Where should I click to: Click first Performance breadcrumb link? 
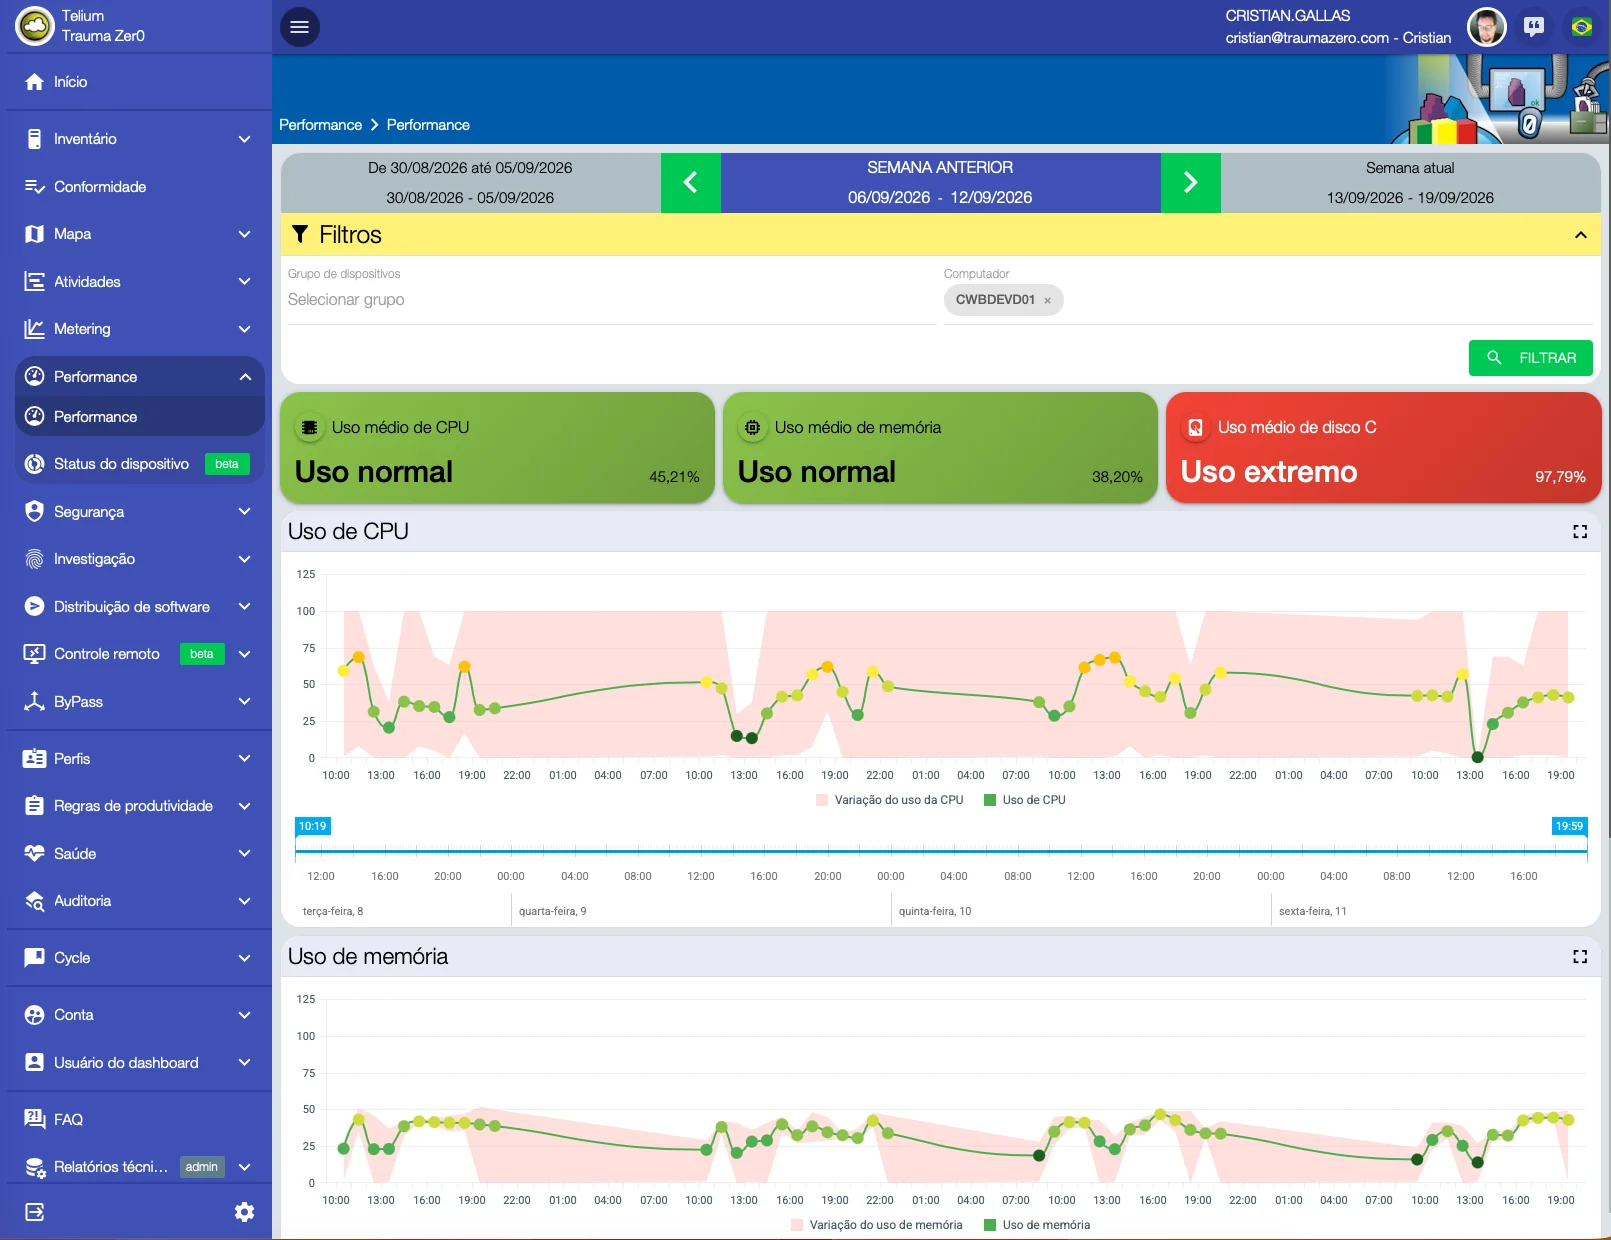[x=320, y=125]
